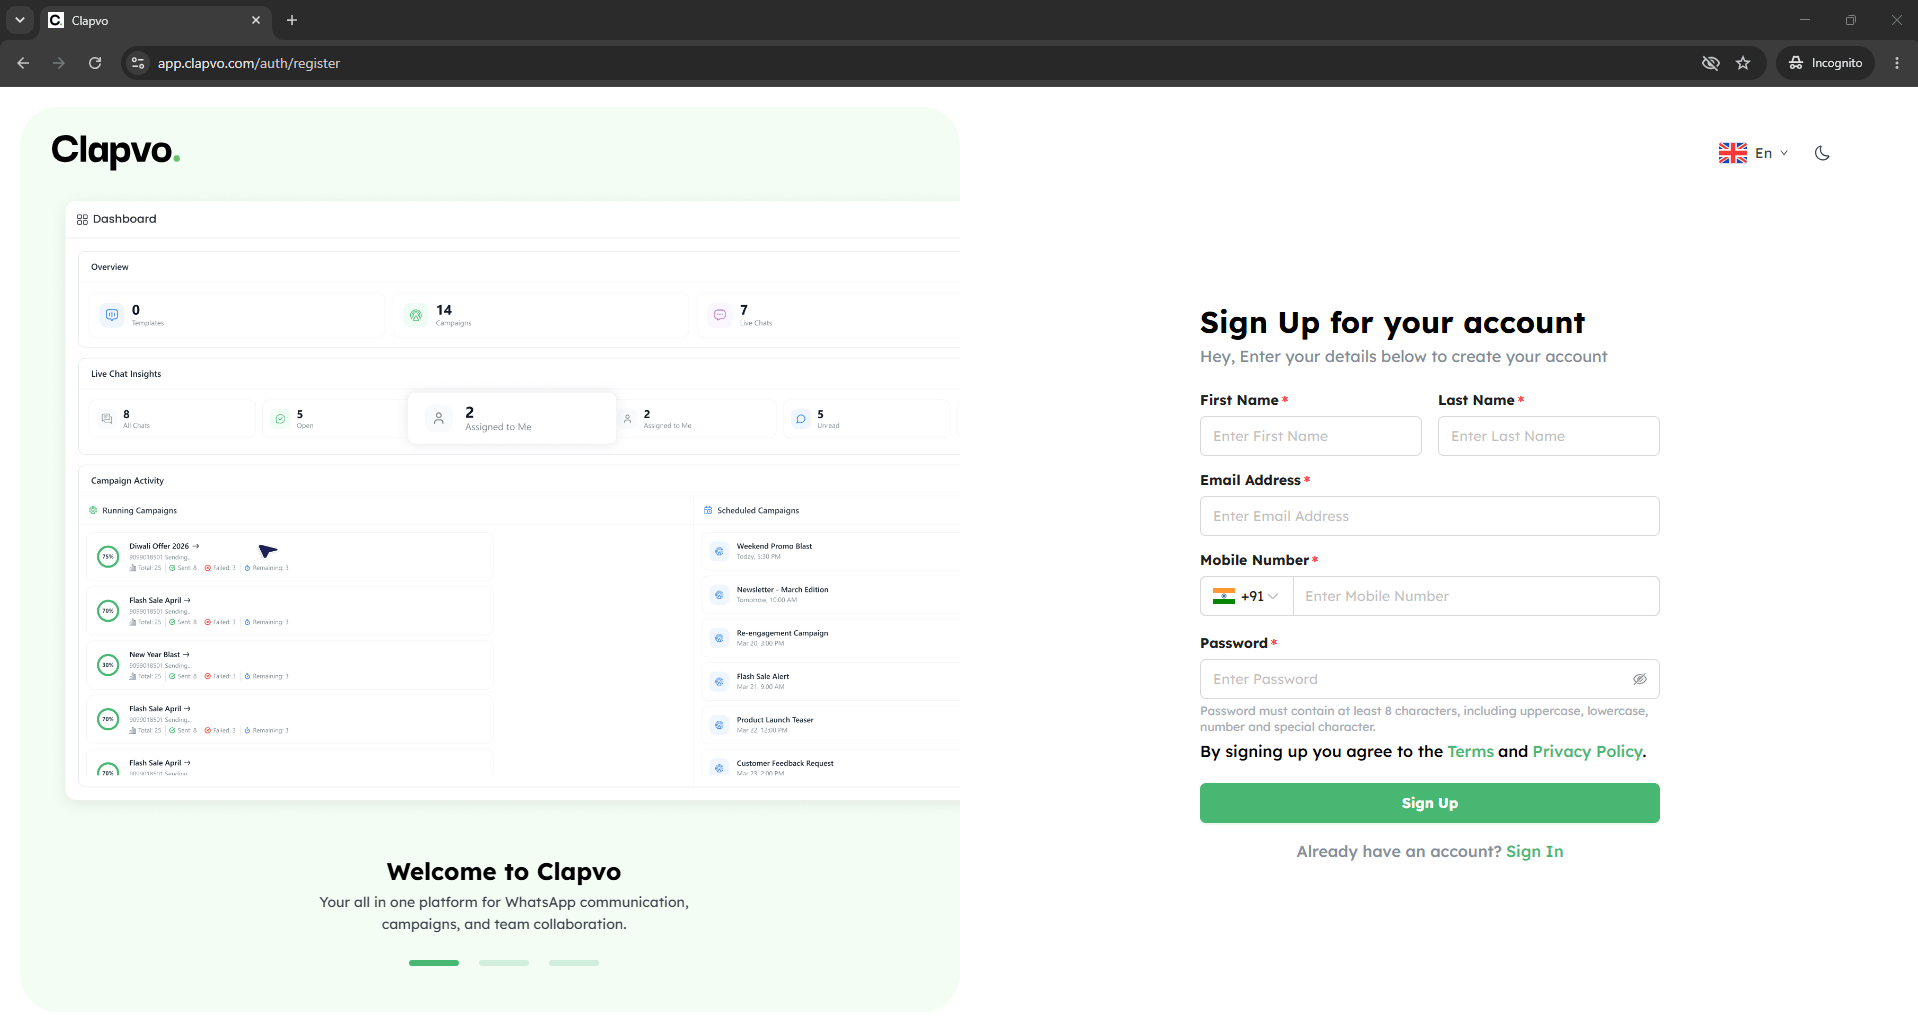1918x1031 pixels.
Task: Click the All Chats icon in preview
Action: (107, 419)
